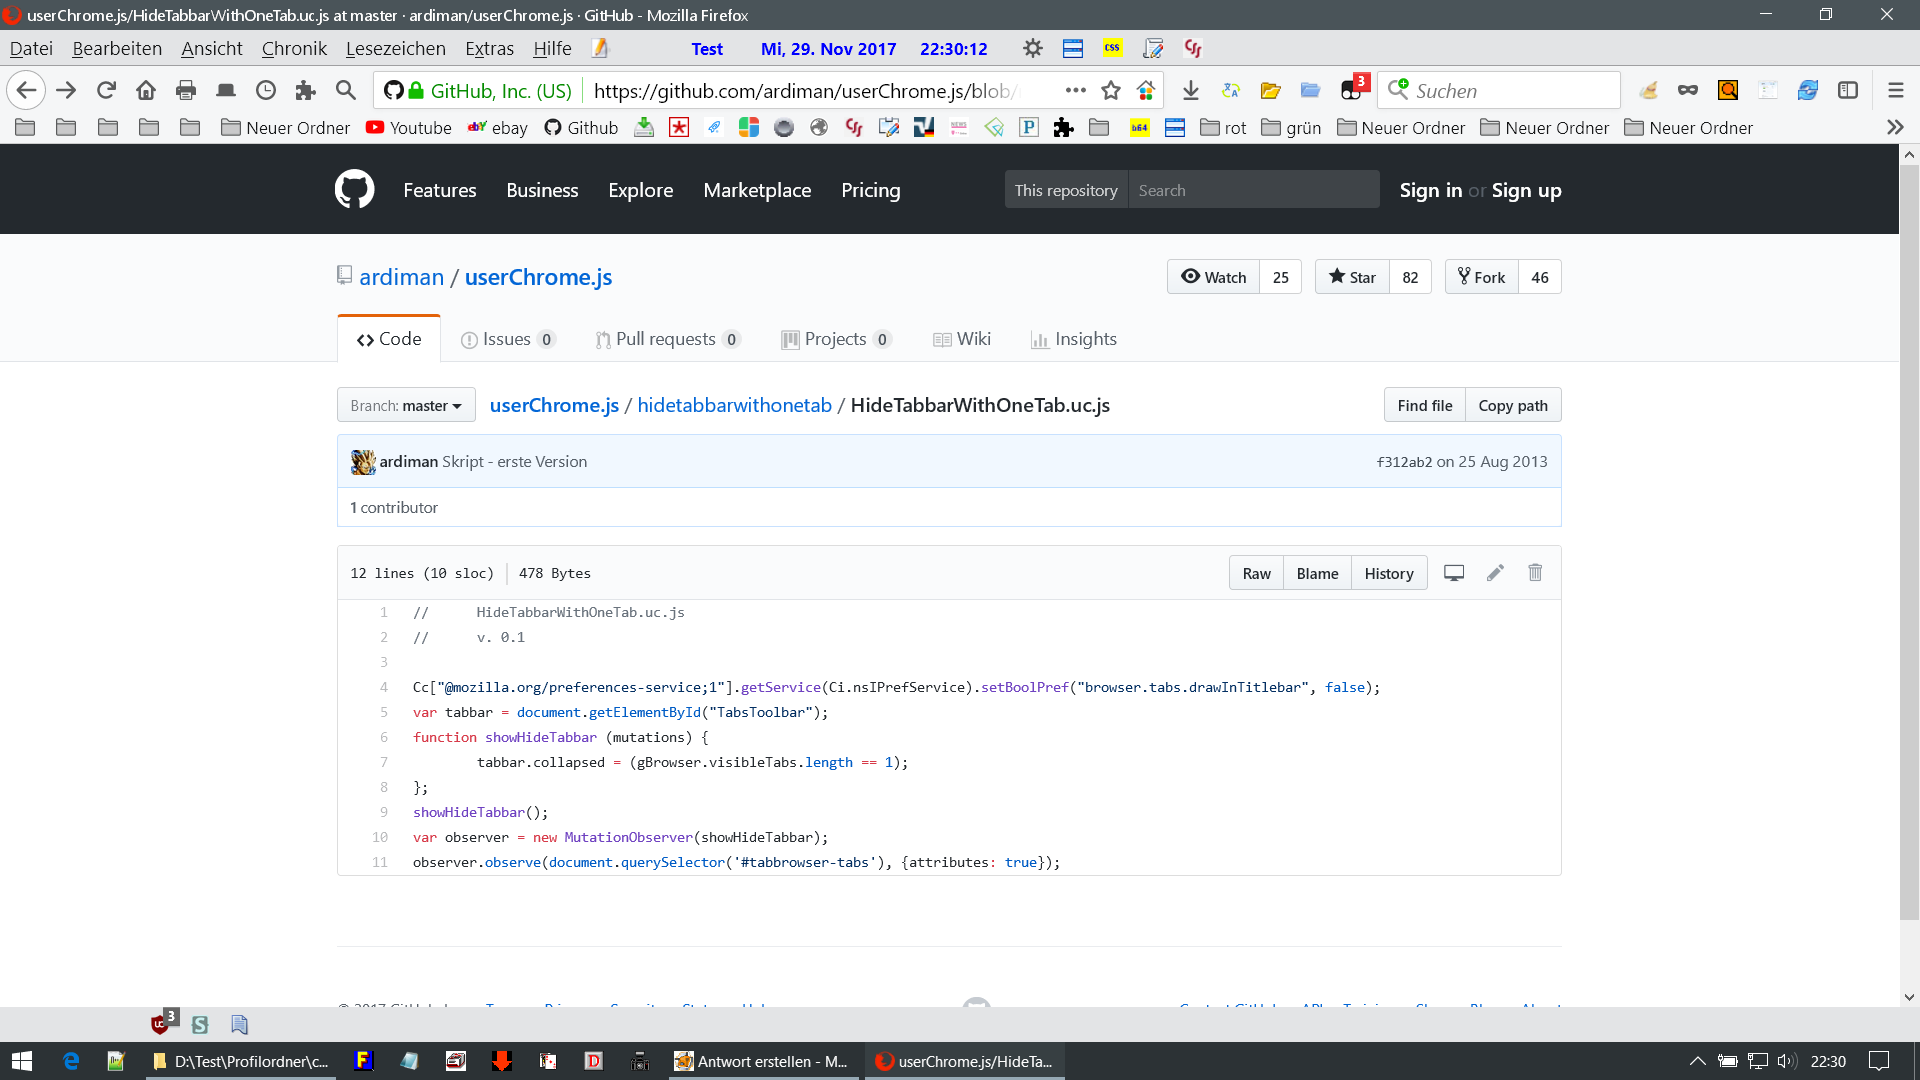Click the Firefox home button icon
The height and width of the screenshot is (1080, 1920).
pyautogui.click(x=146, y=91)
